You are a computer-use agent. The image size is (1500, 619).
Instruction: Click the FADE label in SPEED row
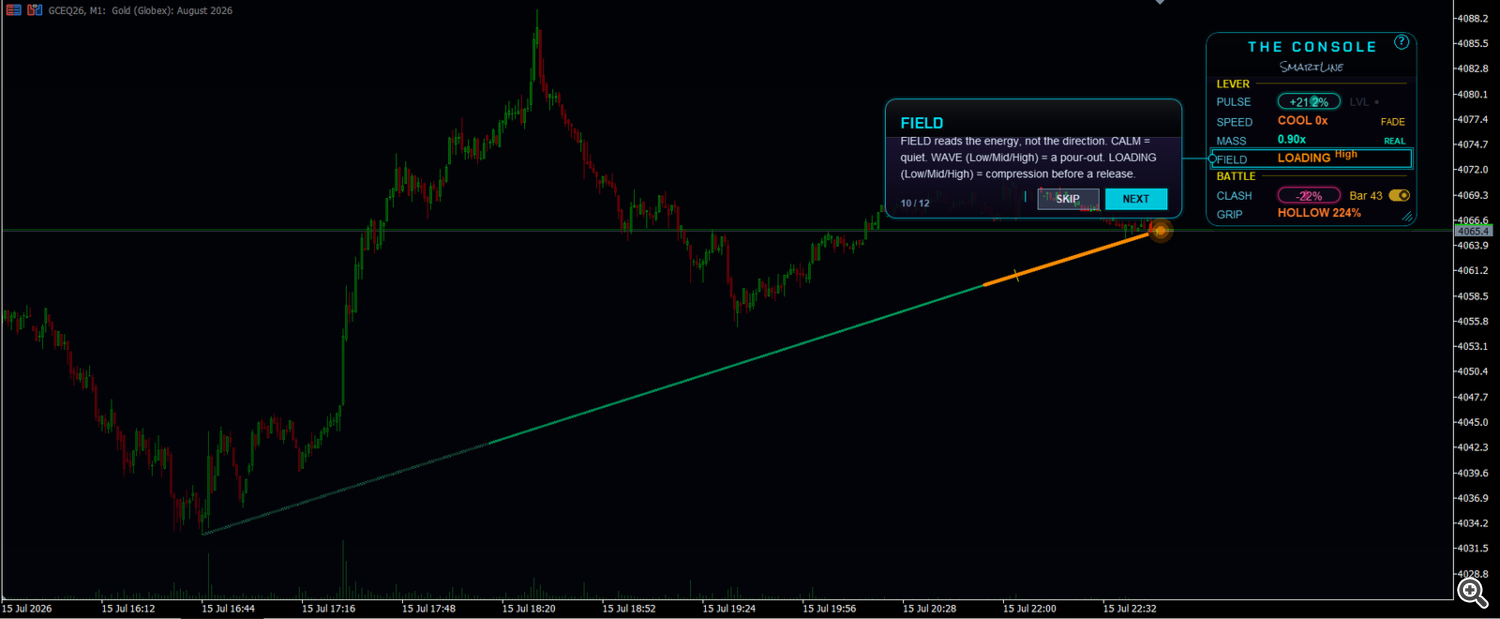coord(1393,122)
